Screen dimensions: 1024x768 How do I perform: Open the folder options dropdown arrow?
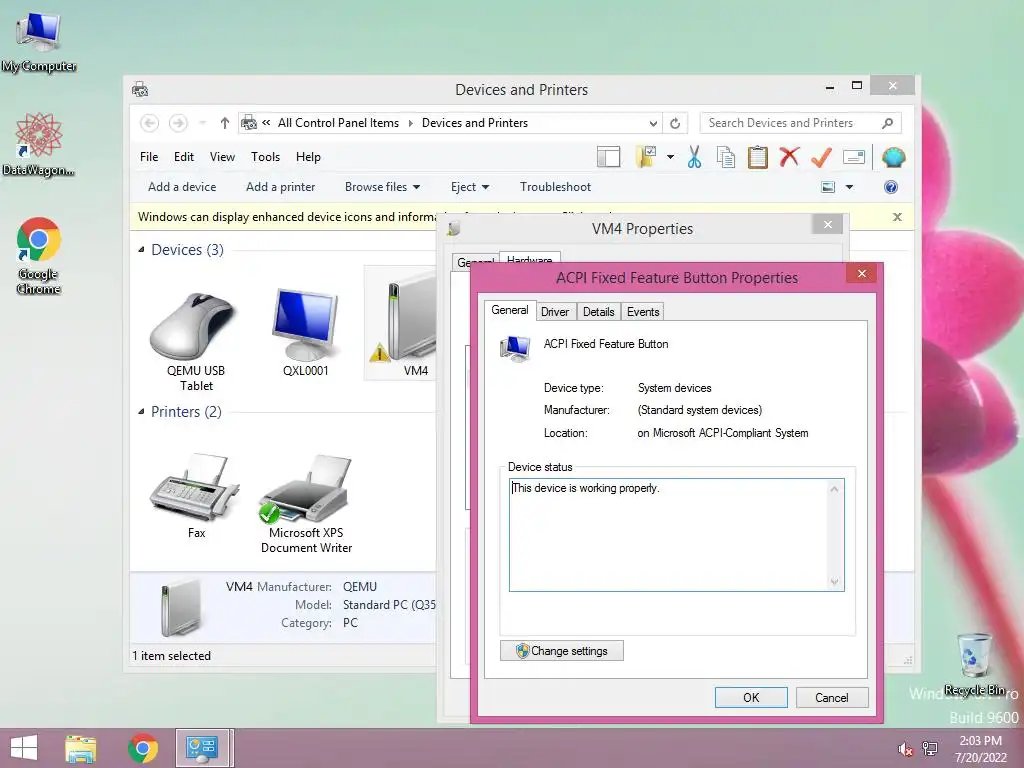(670, 157)
